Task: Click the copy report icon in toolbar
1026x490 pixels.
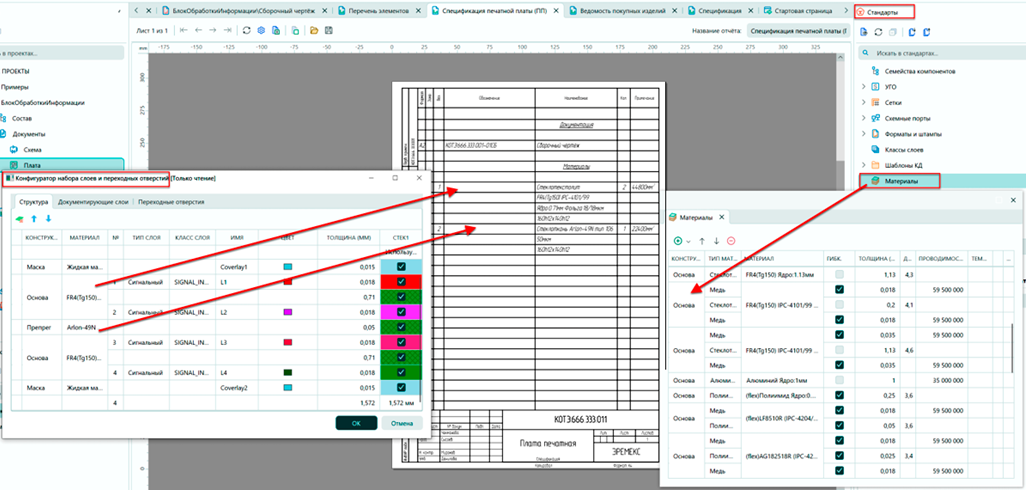Action: [296, 30]
